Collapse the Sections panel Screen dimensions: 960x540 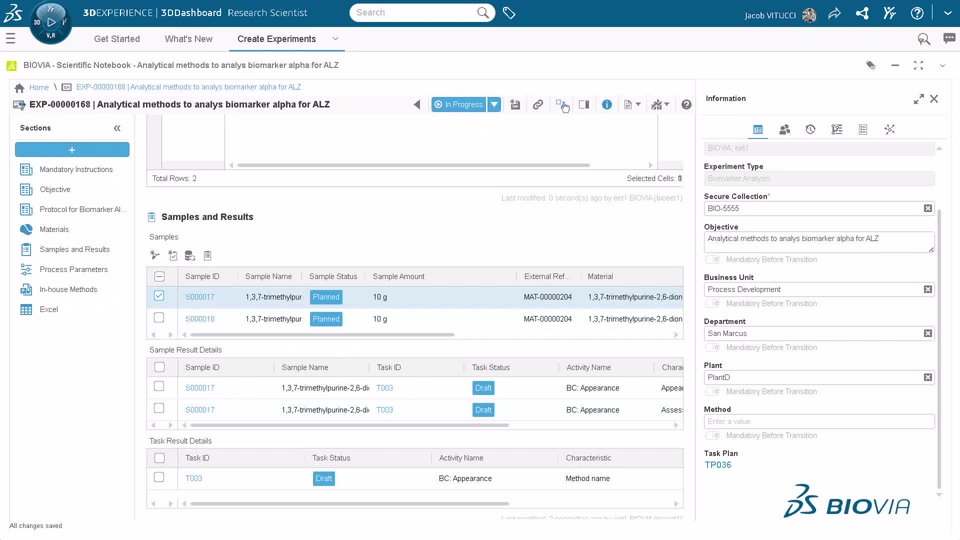coord(117,128)
